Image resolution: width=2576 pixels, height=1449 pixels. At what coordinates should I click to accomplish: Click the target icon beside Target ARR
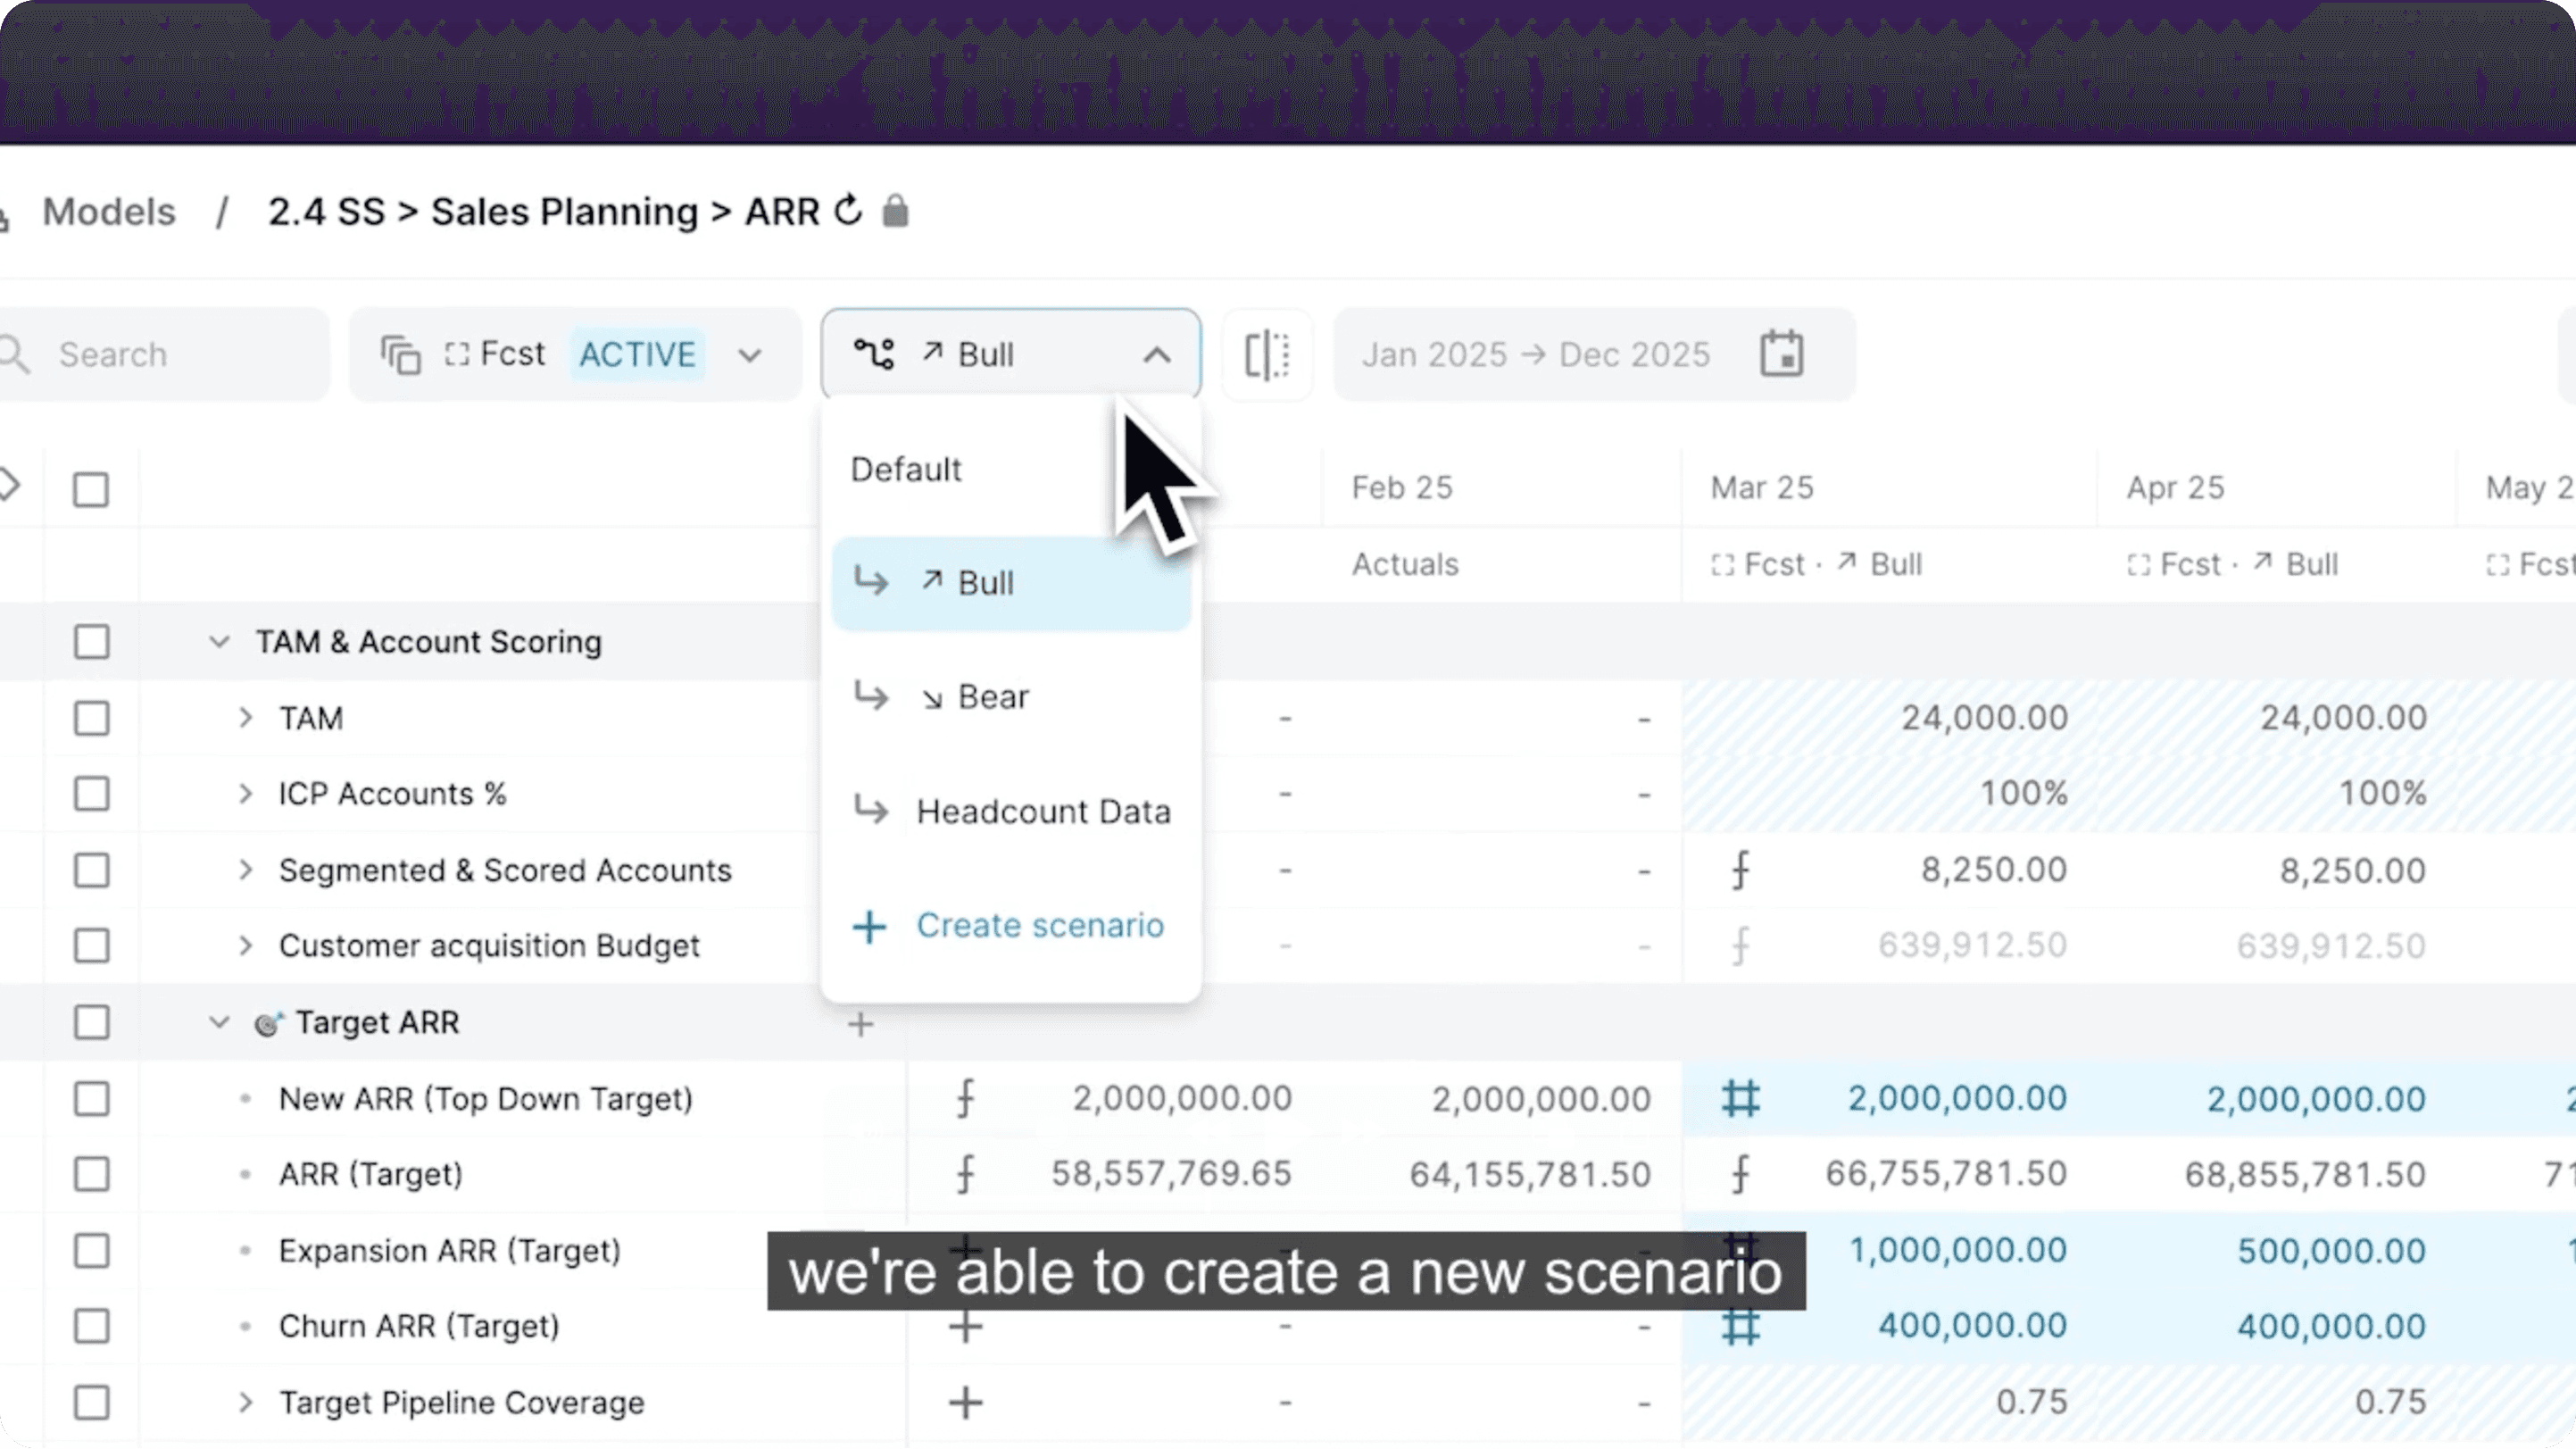[x=269, y=1023]
